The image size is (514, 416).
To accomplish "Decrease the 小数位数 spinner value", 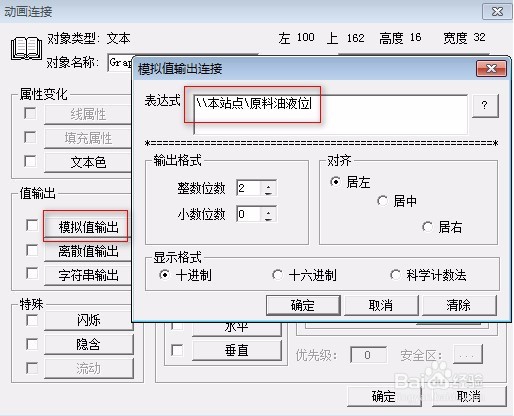I will [268, 218].
